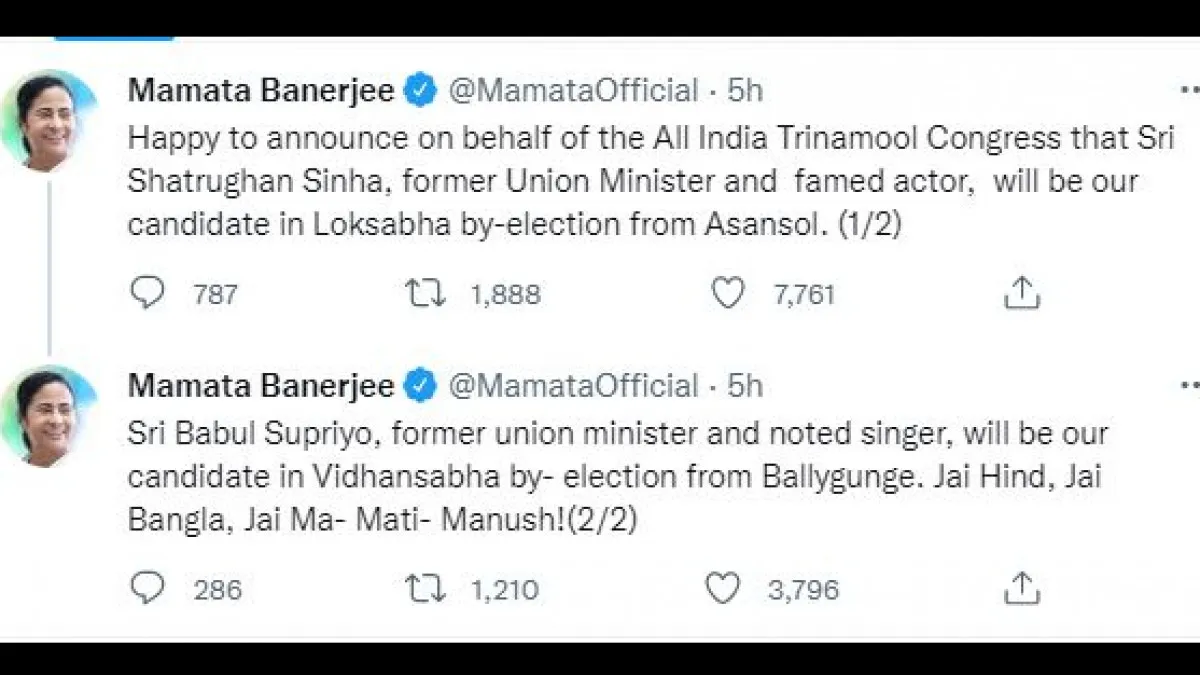Viewport: 1200px width, 675px height.
Task: Like the first tweet with the heart icon
Action: pyautogui.click(x=728, y=292)
